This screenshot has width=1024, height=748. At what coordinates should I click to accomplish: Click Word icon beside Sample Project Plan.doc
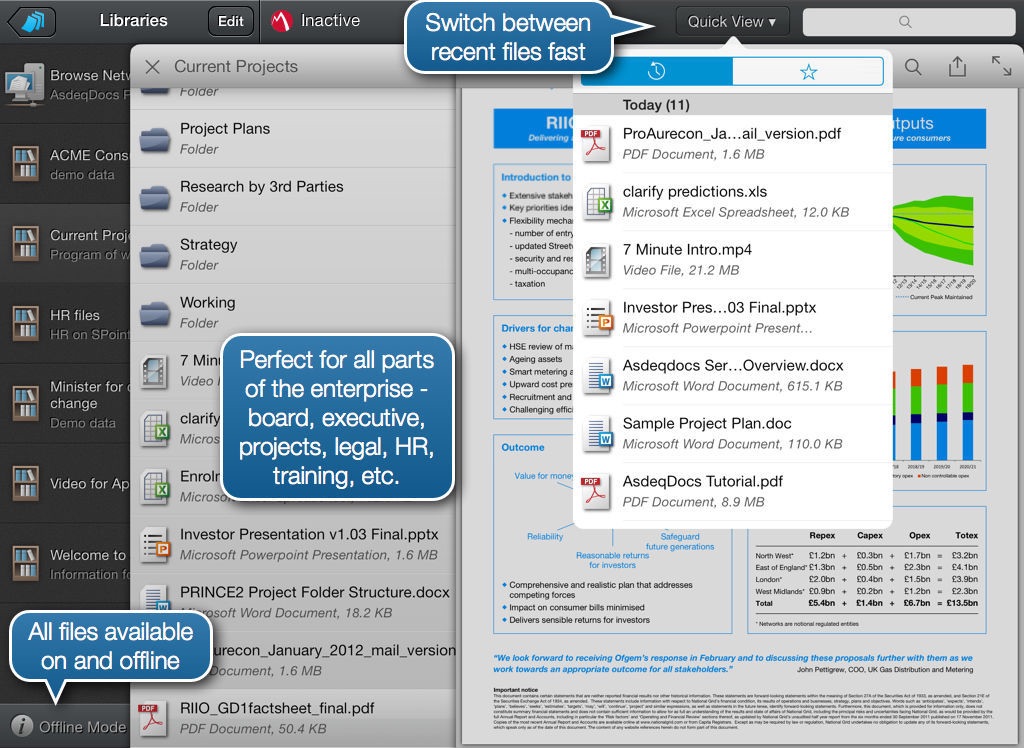(598, 434)
